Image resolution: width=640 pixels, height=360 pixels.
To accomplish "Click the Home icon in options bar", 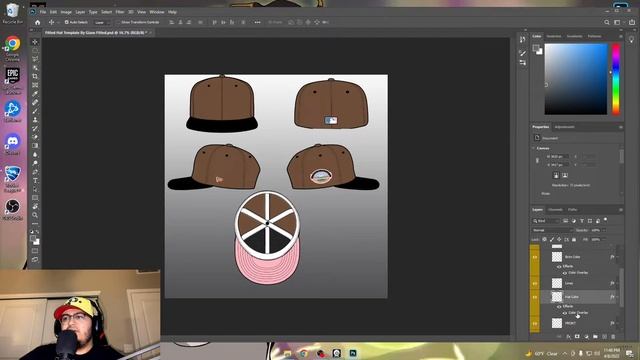I will pyautogui.click(x=38, y=22).
